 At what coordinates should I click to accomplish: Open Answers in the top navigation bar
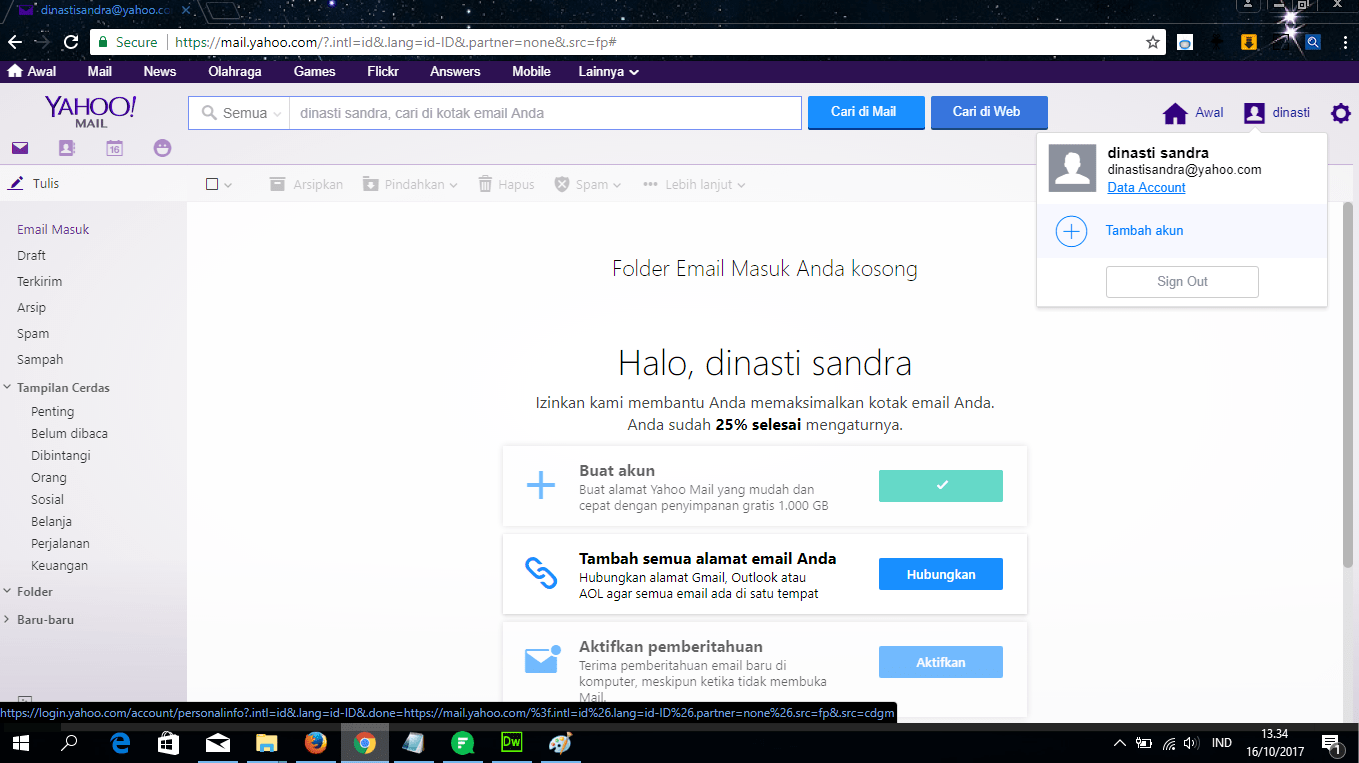(455, 72)
